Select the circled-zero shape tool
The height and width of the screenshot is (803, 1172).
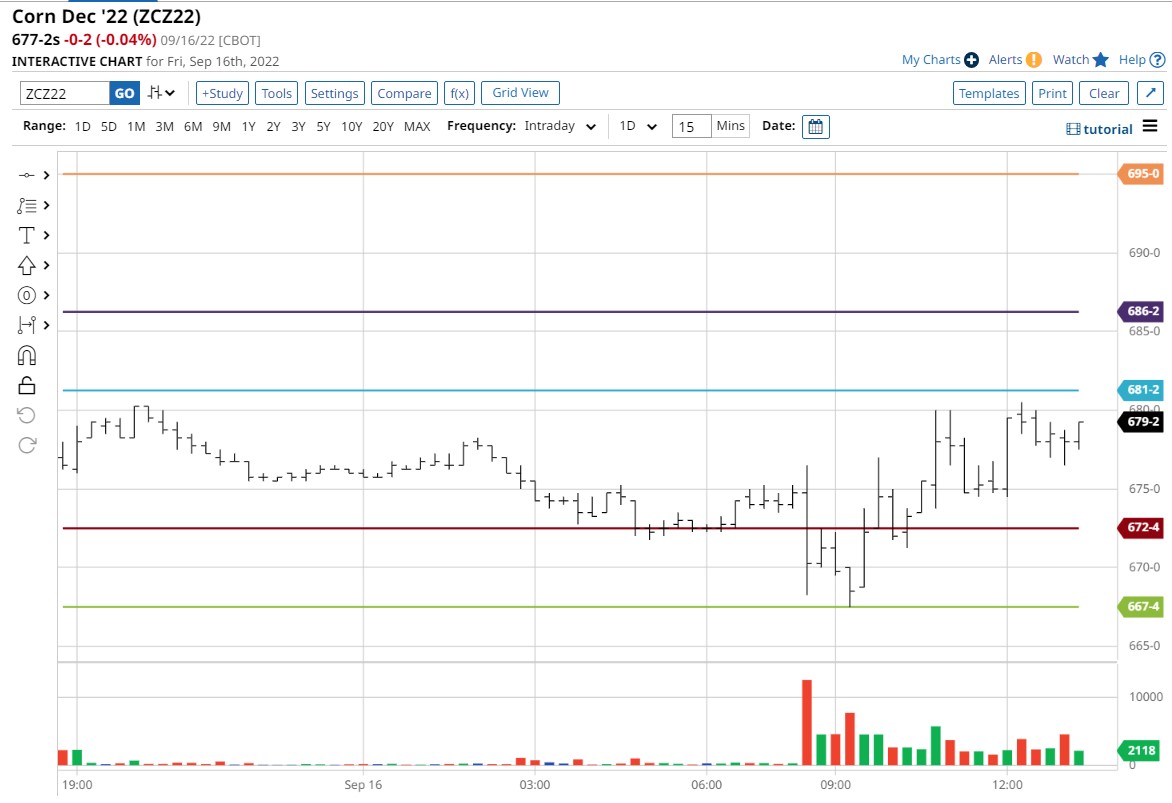pos(27,295)
